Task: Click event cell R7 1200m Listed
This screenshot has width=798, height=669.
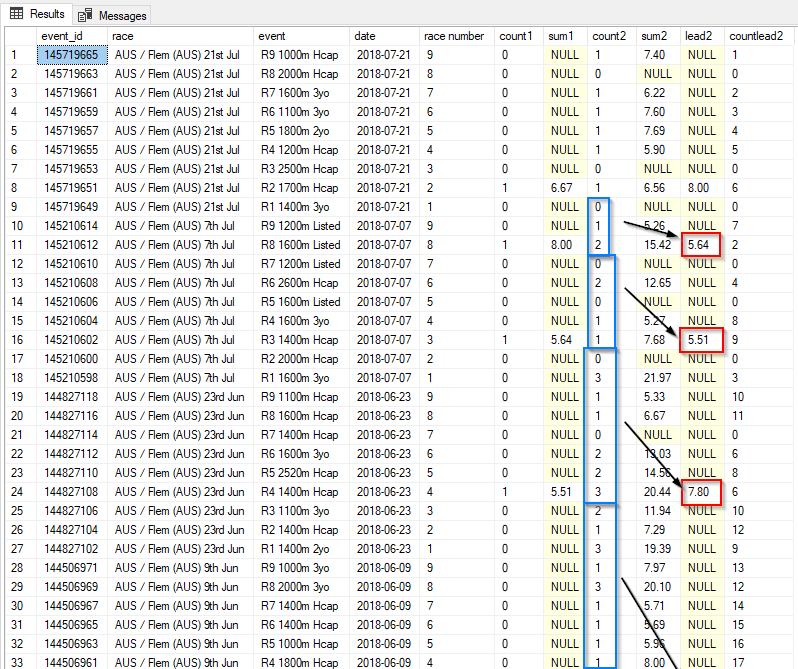Action: click(x=301, y=264)
